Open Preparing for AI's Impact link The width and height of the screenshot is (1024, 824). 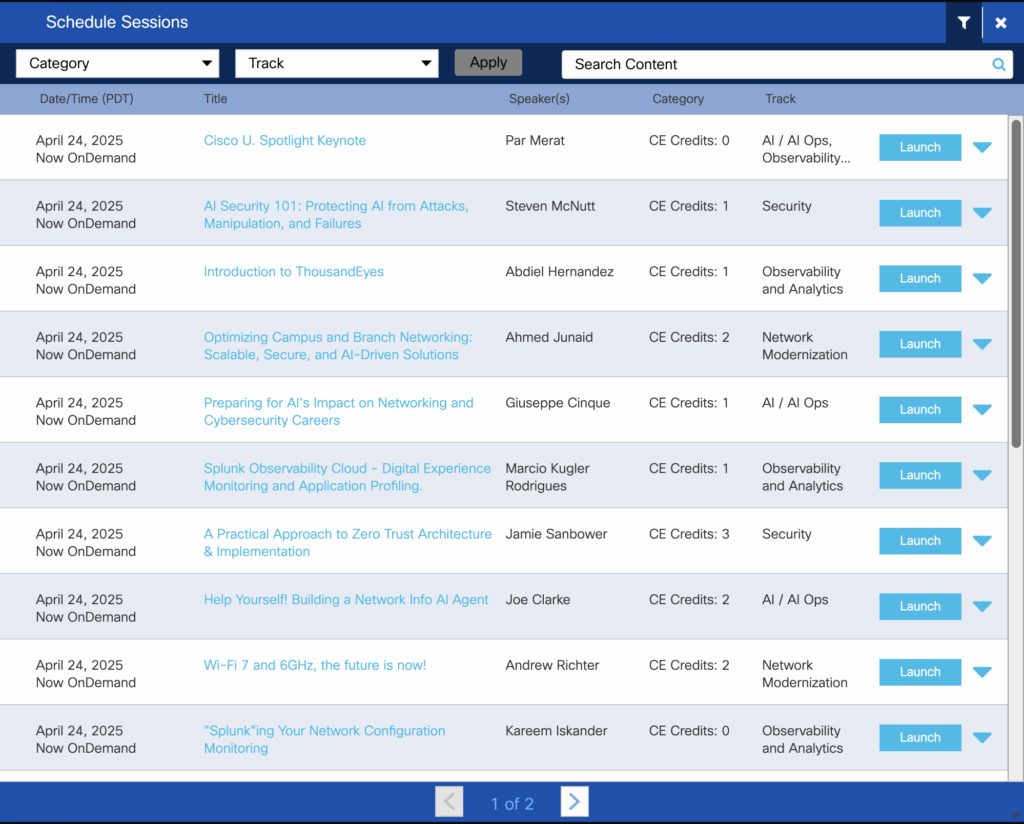click(x=338, y=411)
